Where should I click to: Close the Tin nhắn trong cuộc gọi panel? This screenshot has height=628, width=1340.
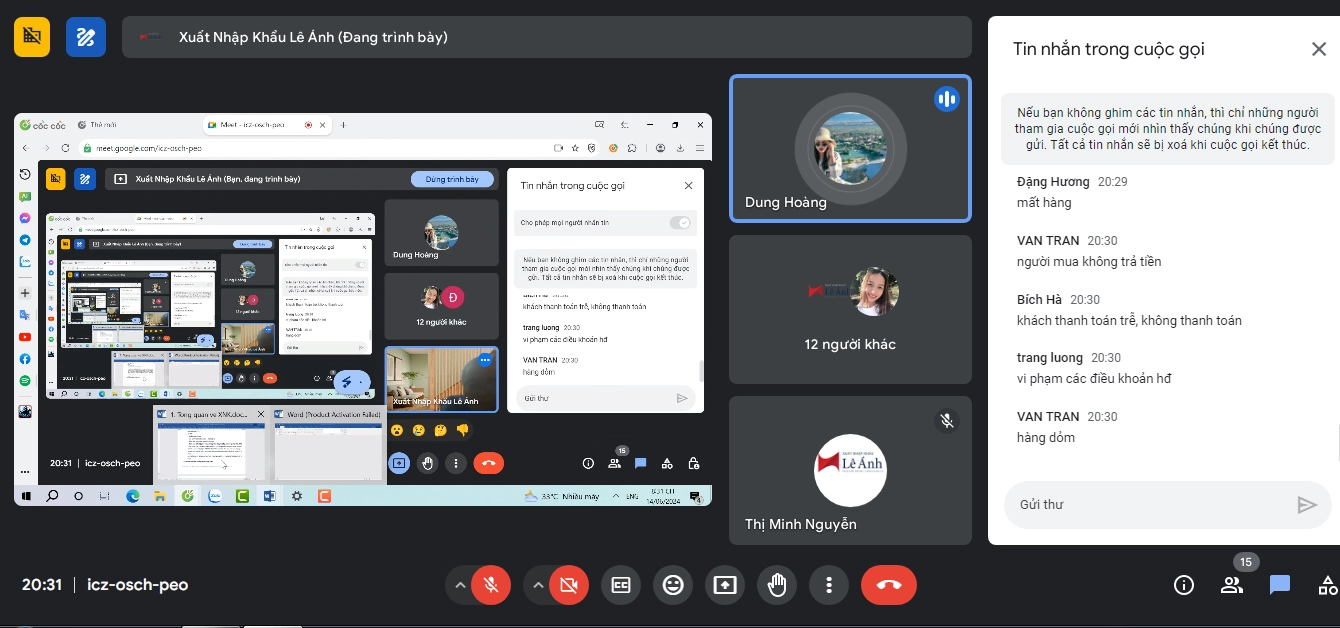pos(1319,49)
